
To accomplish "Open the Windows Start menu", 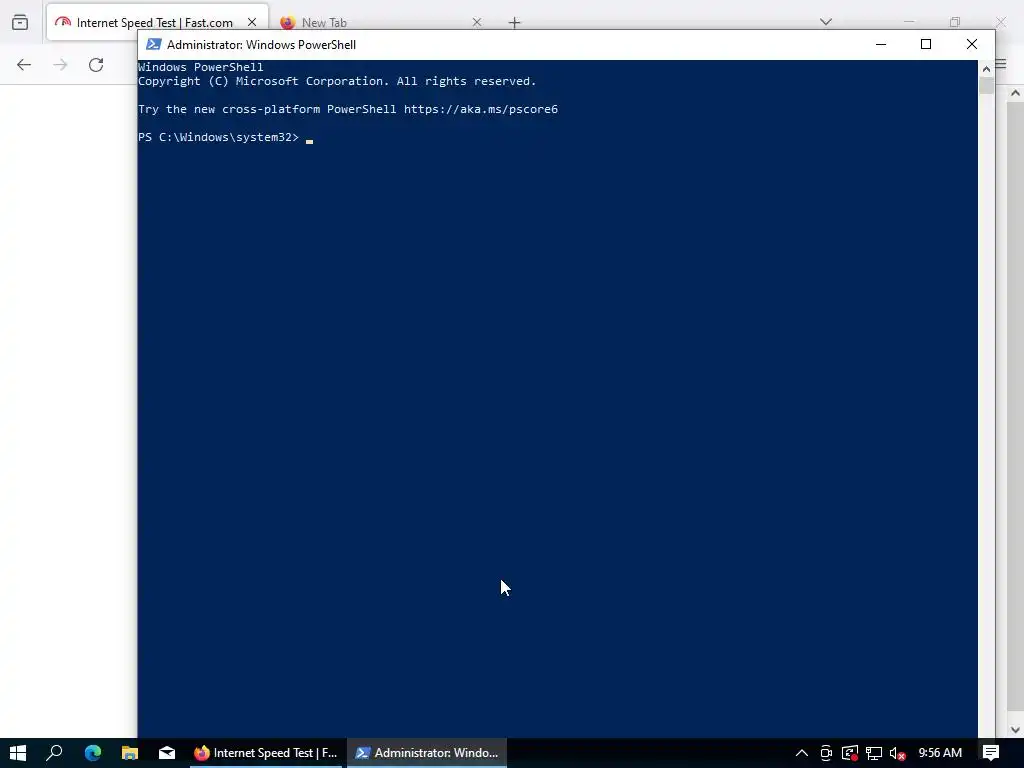I will point(18,753).
